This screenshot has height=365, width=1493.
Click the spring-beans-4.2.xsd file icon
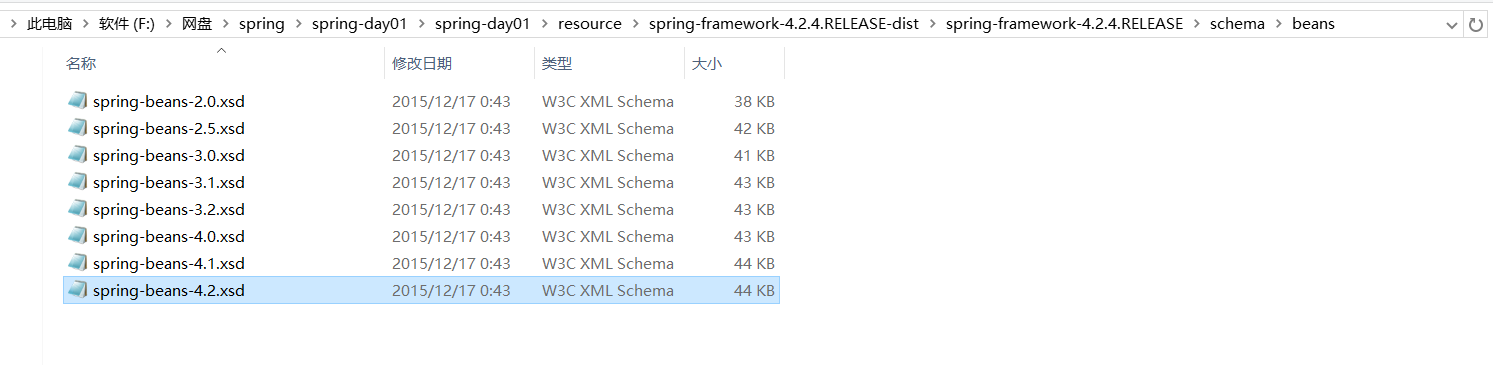77,290
